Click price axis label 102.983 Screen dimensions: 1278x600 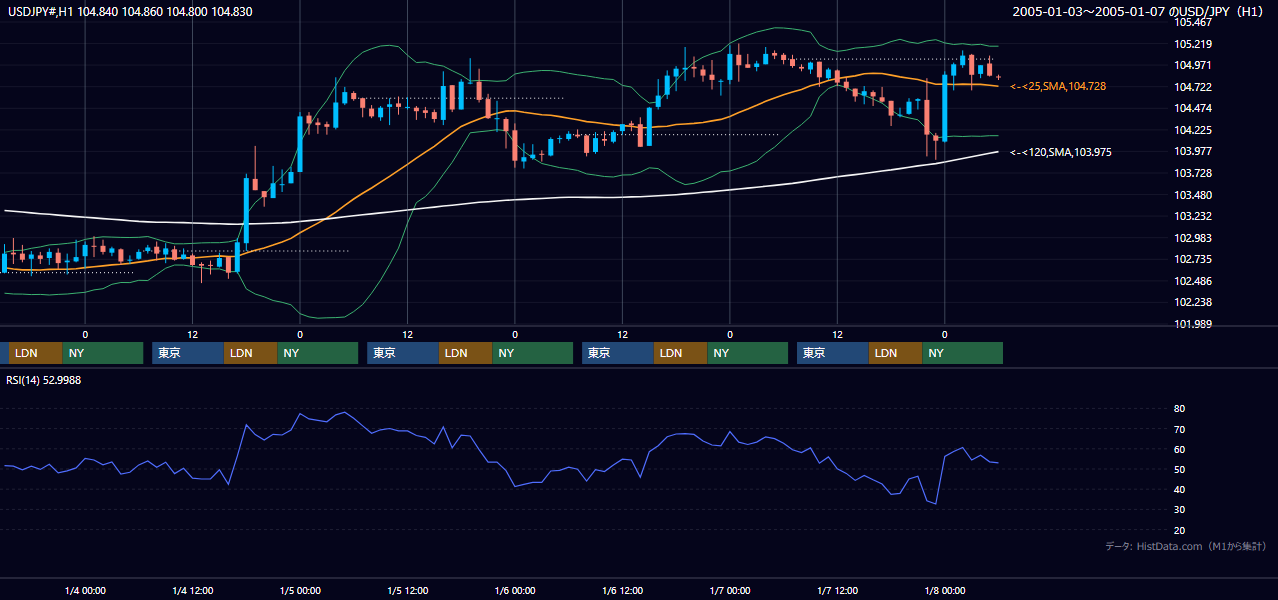[1195, 238]
